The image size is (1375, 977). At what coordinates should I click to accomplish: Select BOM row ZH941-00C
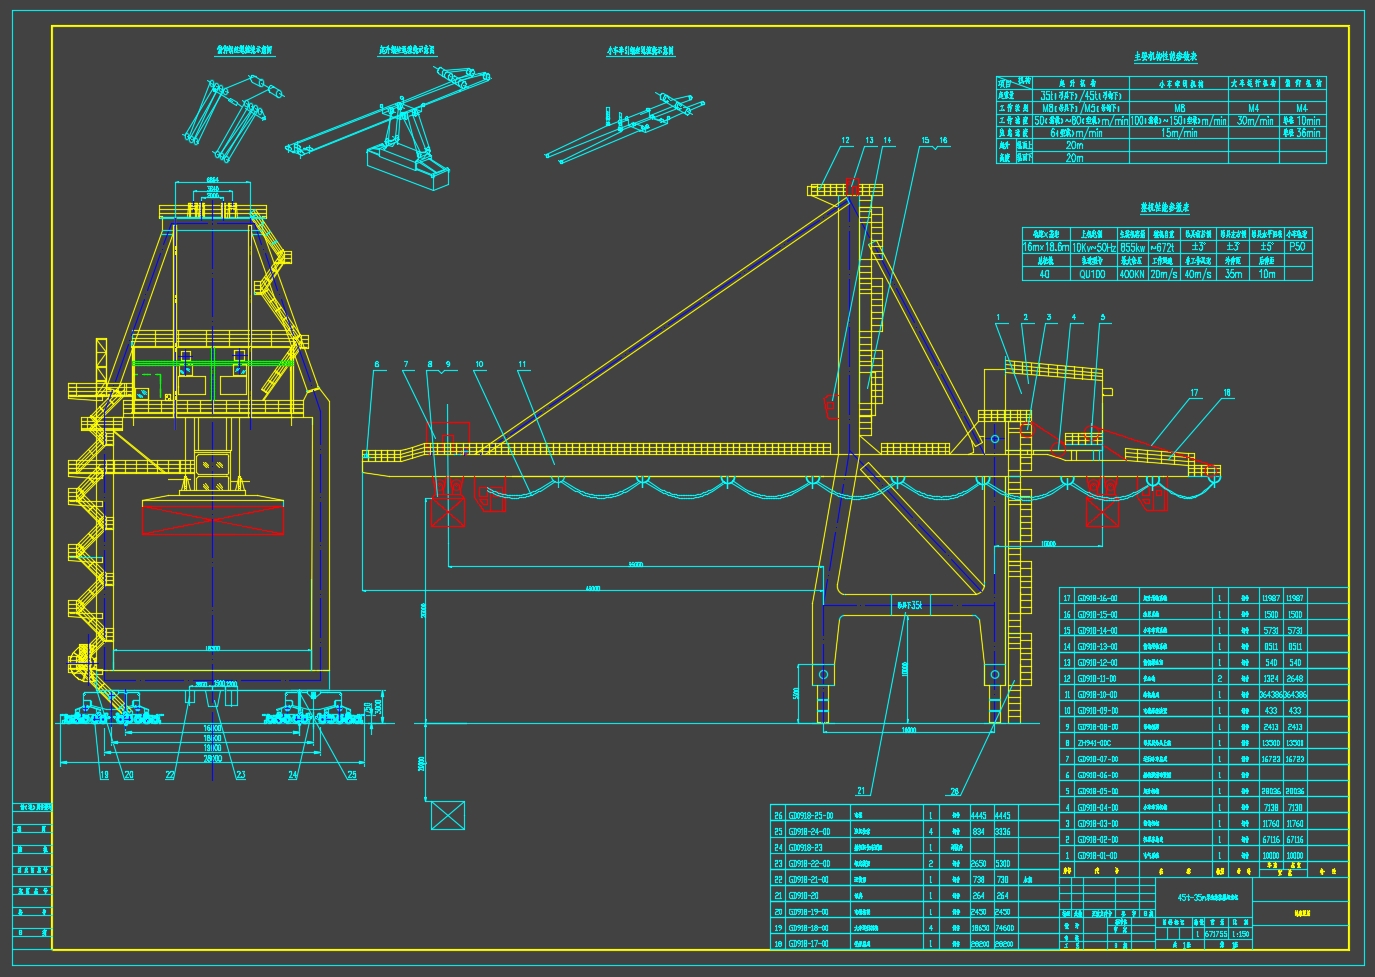1203,743
